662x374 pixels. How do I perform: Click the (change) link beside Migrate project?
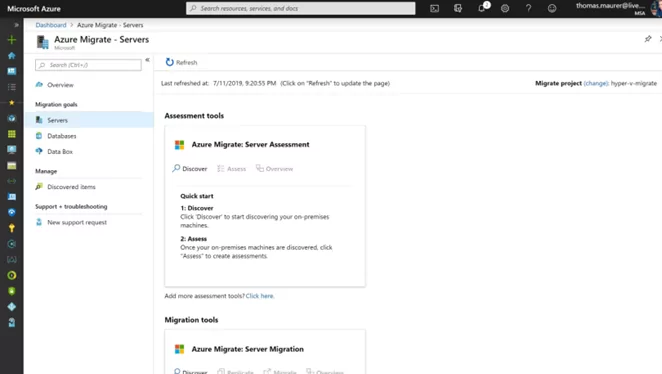click(x=596, y=83)
